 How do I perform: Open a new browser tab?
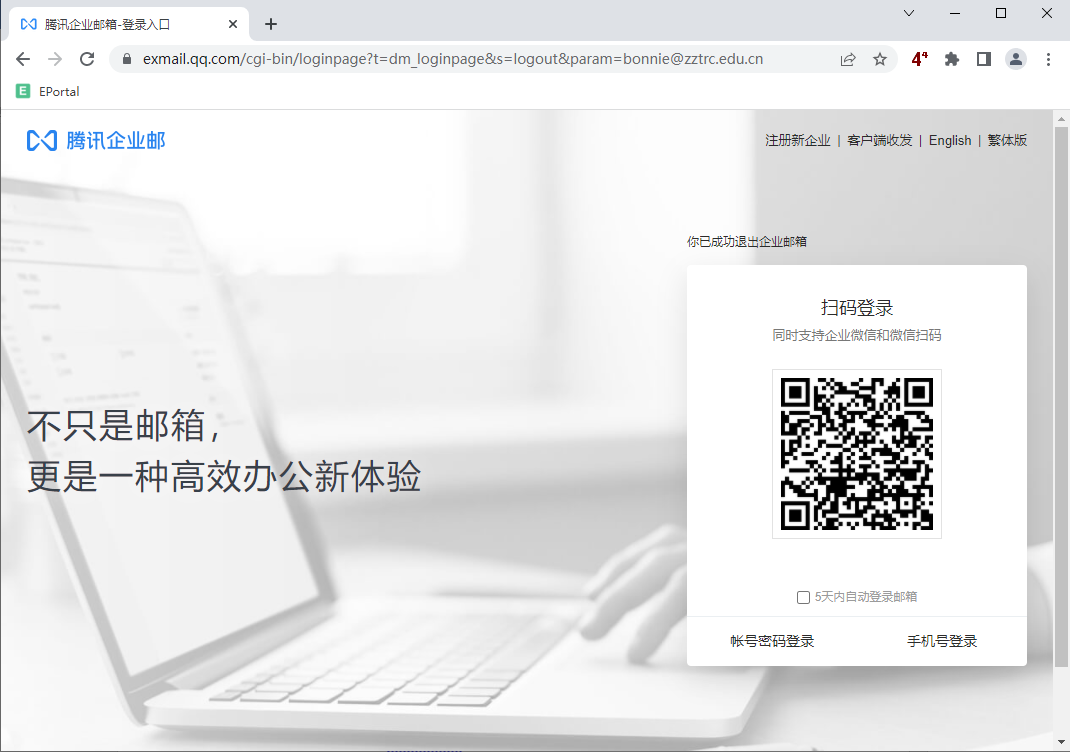click(271, 24)
